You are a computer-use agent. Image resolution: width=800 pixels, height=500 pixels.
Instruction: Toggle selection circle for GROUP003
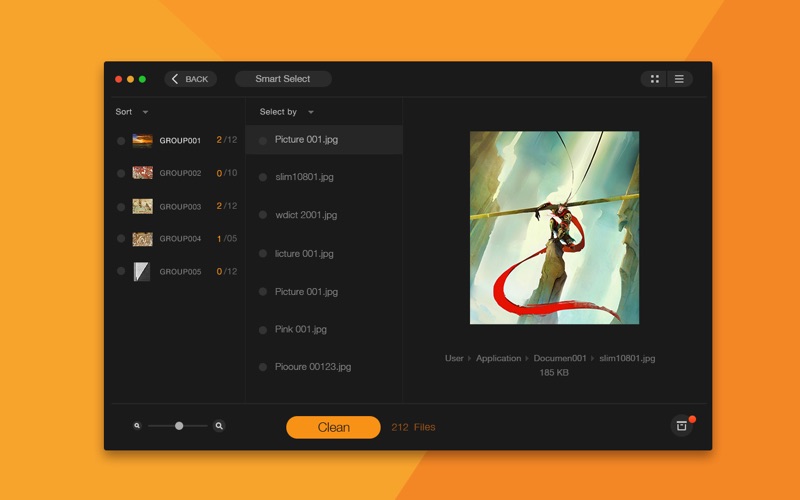click(x=121, y=207)
